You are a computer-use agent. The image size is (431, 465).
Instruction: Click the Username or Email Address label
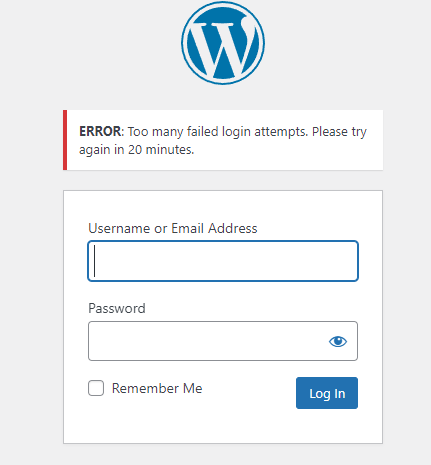tap(173, 228)
